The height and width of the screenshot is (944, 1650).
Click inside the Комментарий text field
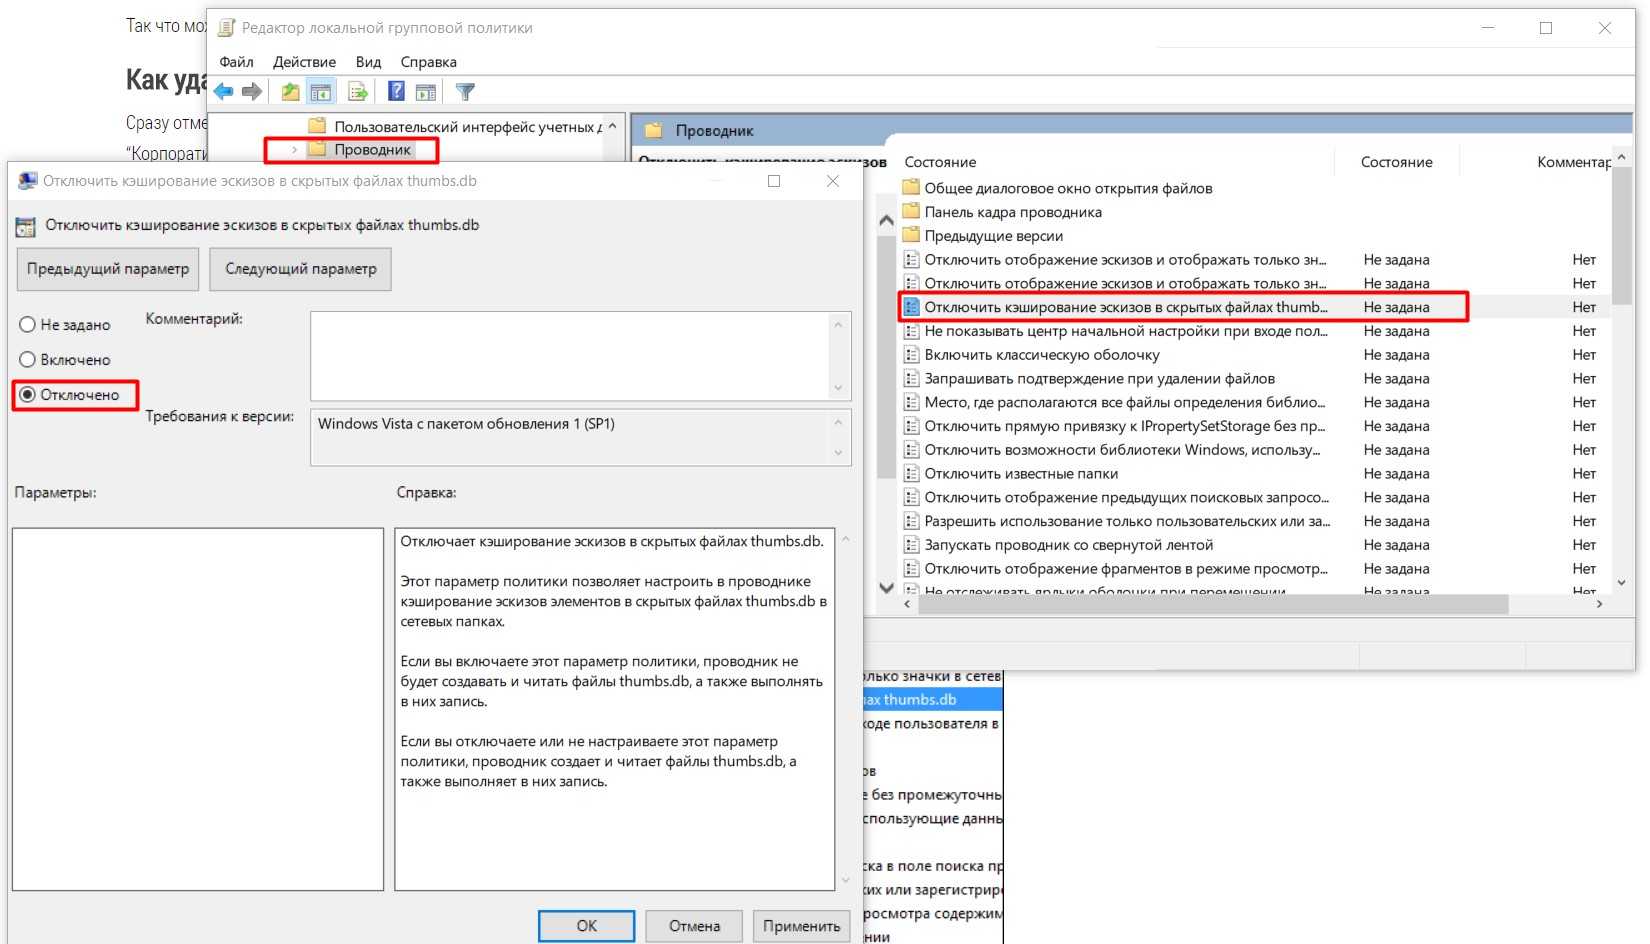point(570,355)
